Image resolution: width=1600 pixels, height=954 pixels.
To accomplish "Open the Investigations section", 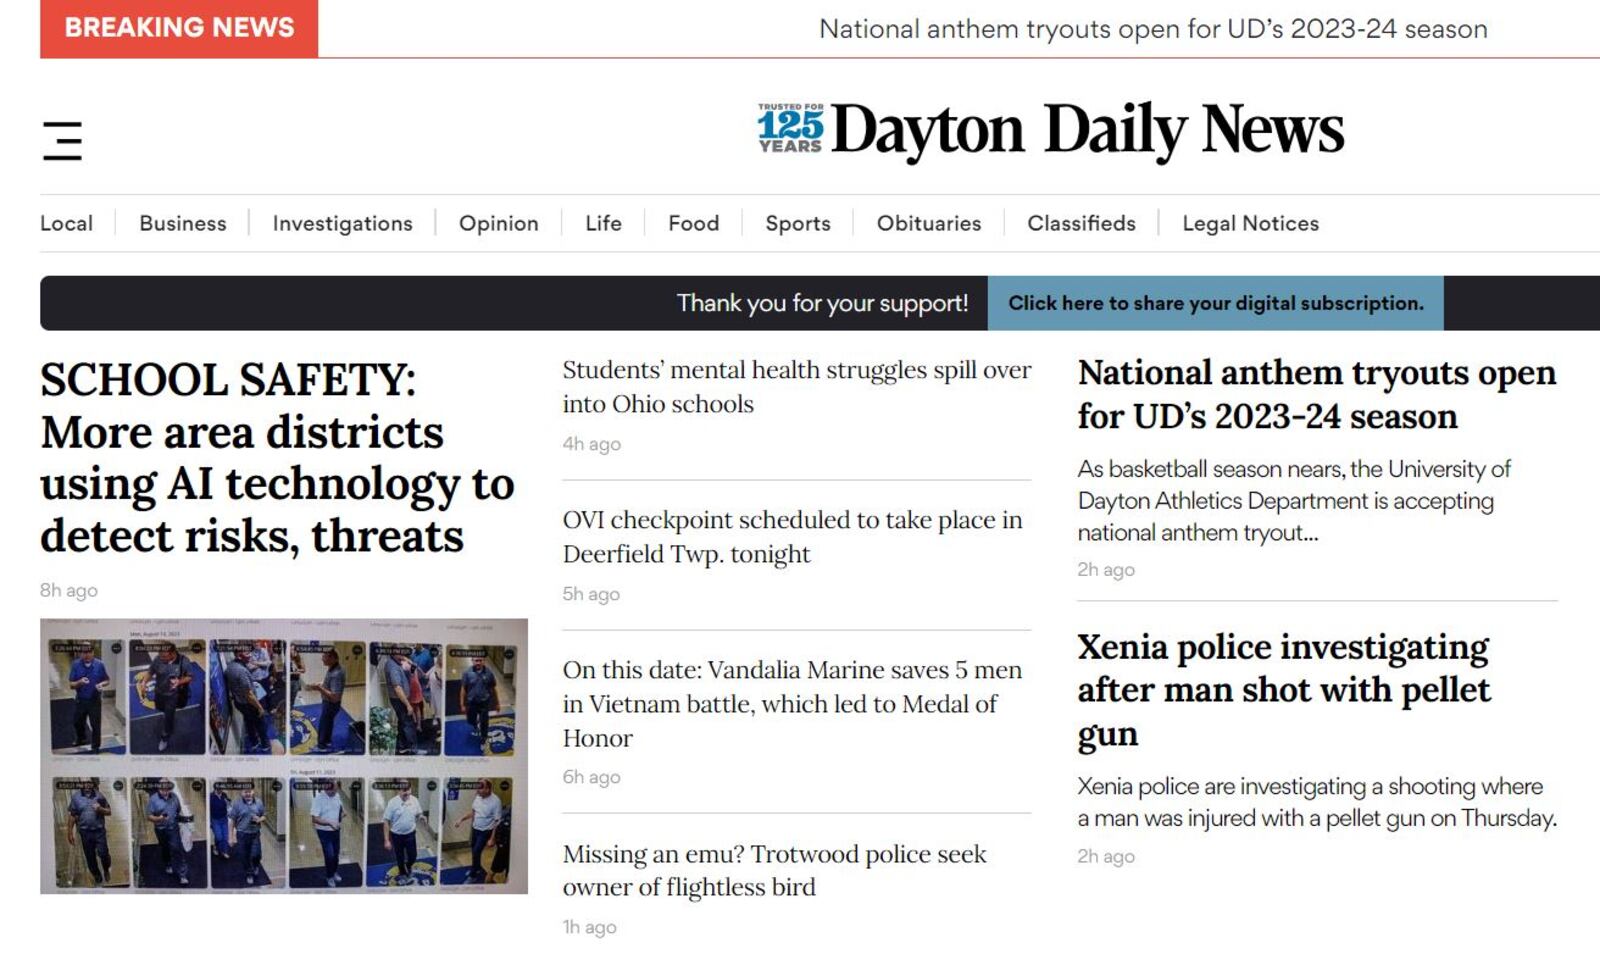I will (x=342, y=223).
